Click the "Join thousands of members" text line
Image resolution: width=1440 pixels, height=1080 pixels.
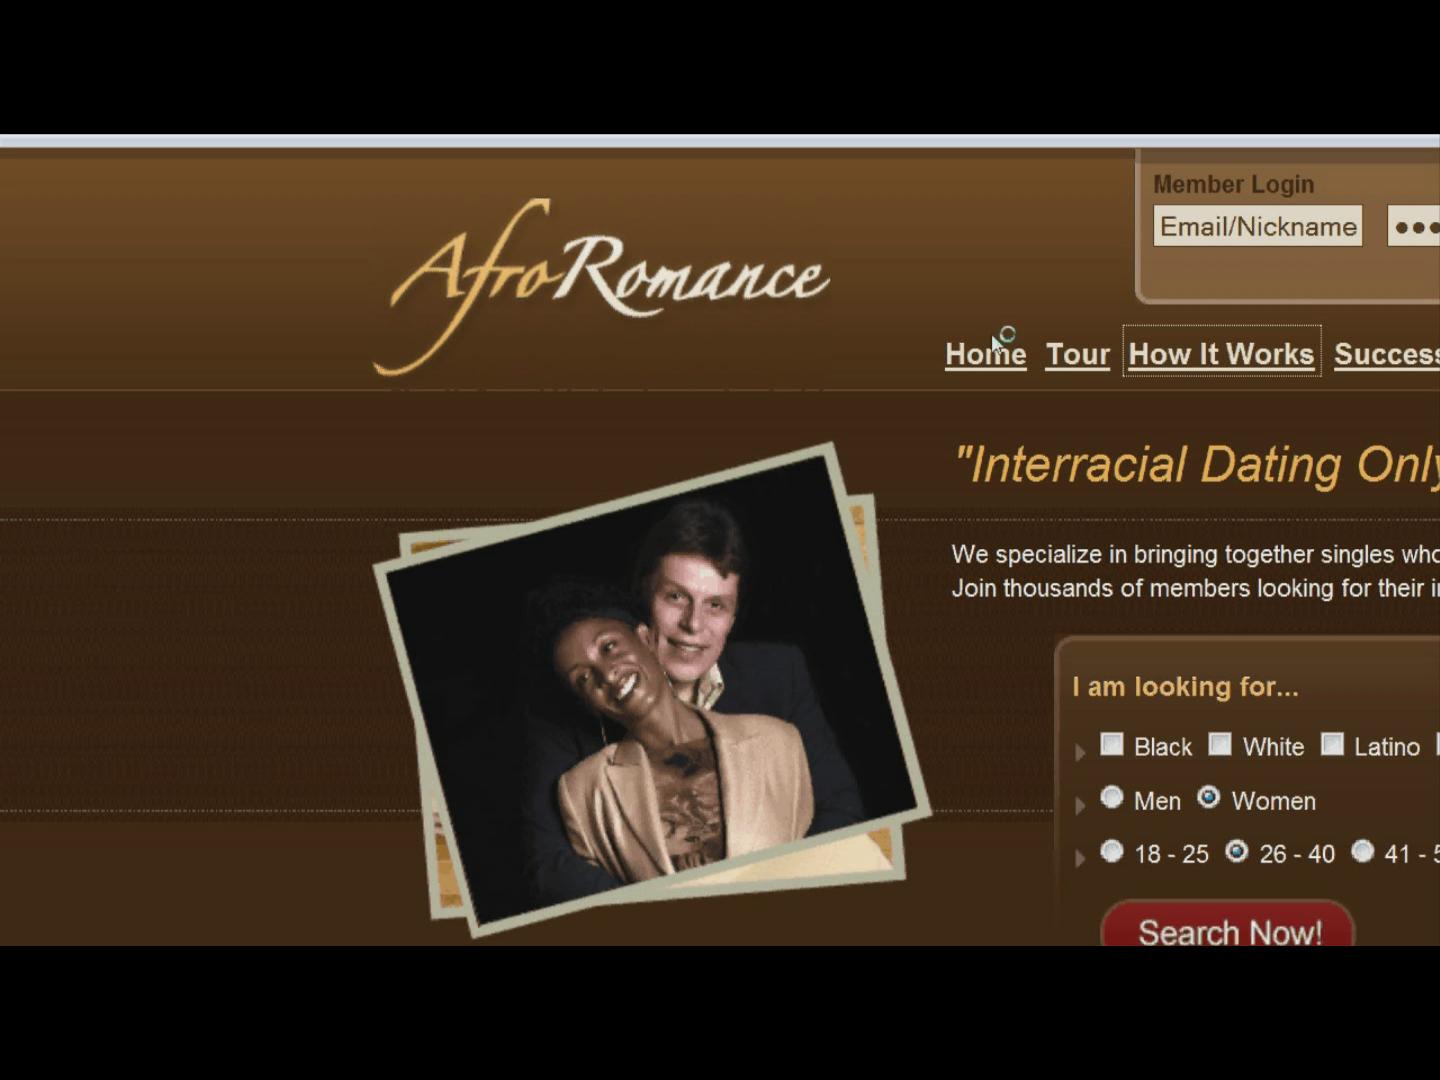tap(1195, 588)
